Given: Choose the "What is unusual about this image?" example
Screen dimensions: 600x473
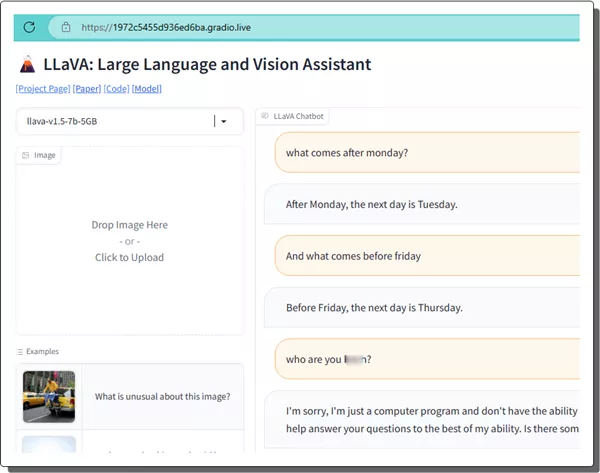Looking at the screenshot, I should click(163, 396).
